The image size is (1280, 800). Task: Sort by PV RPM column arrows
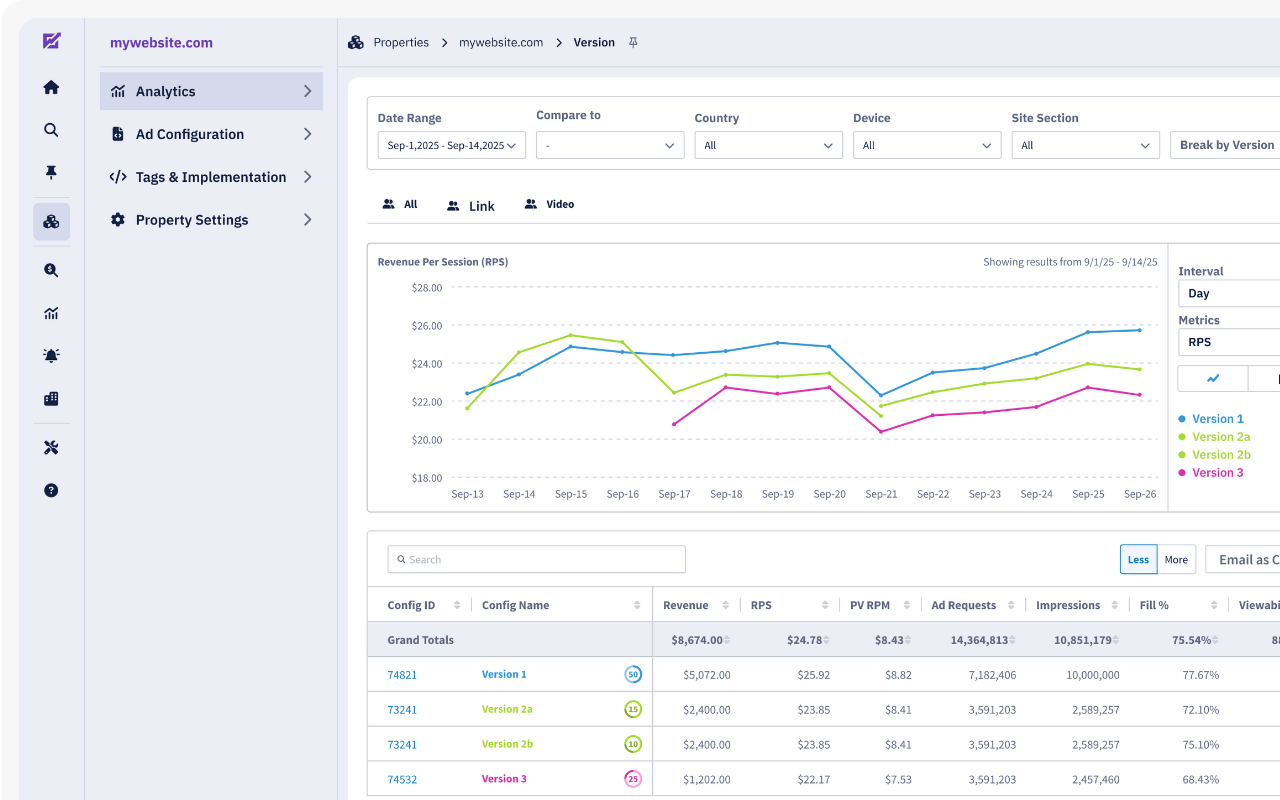coord(906,605)
